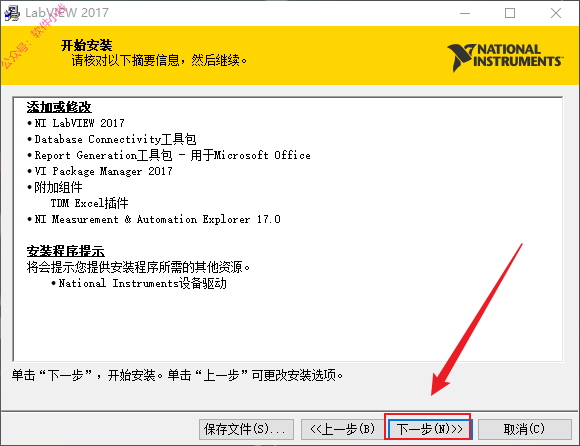Click the 添加或修改 heading
580x446 pixels.
[59, 107]
